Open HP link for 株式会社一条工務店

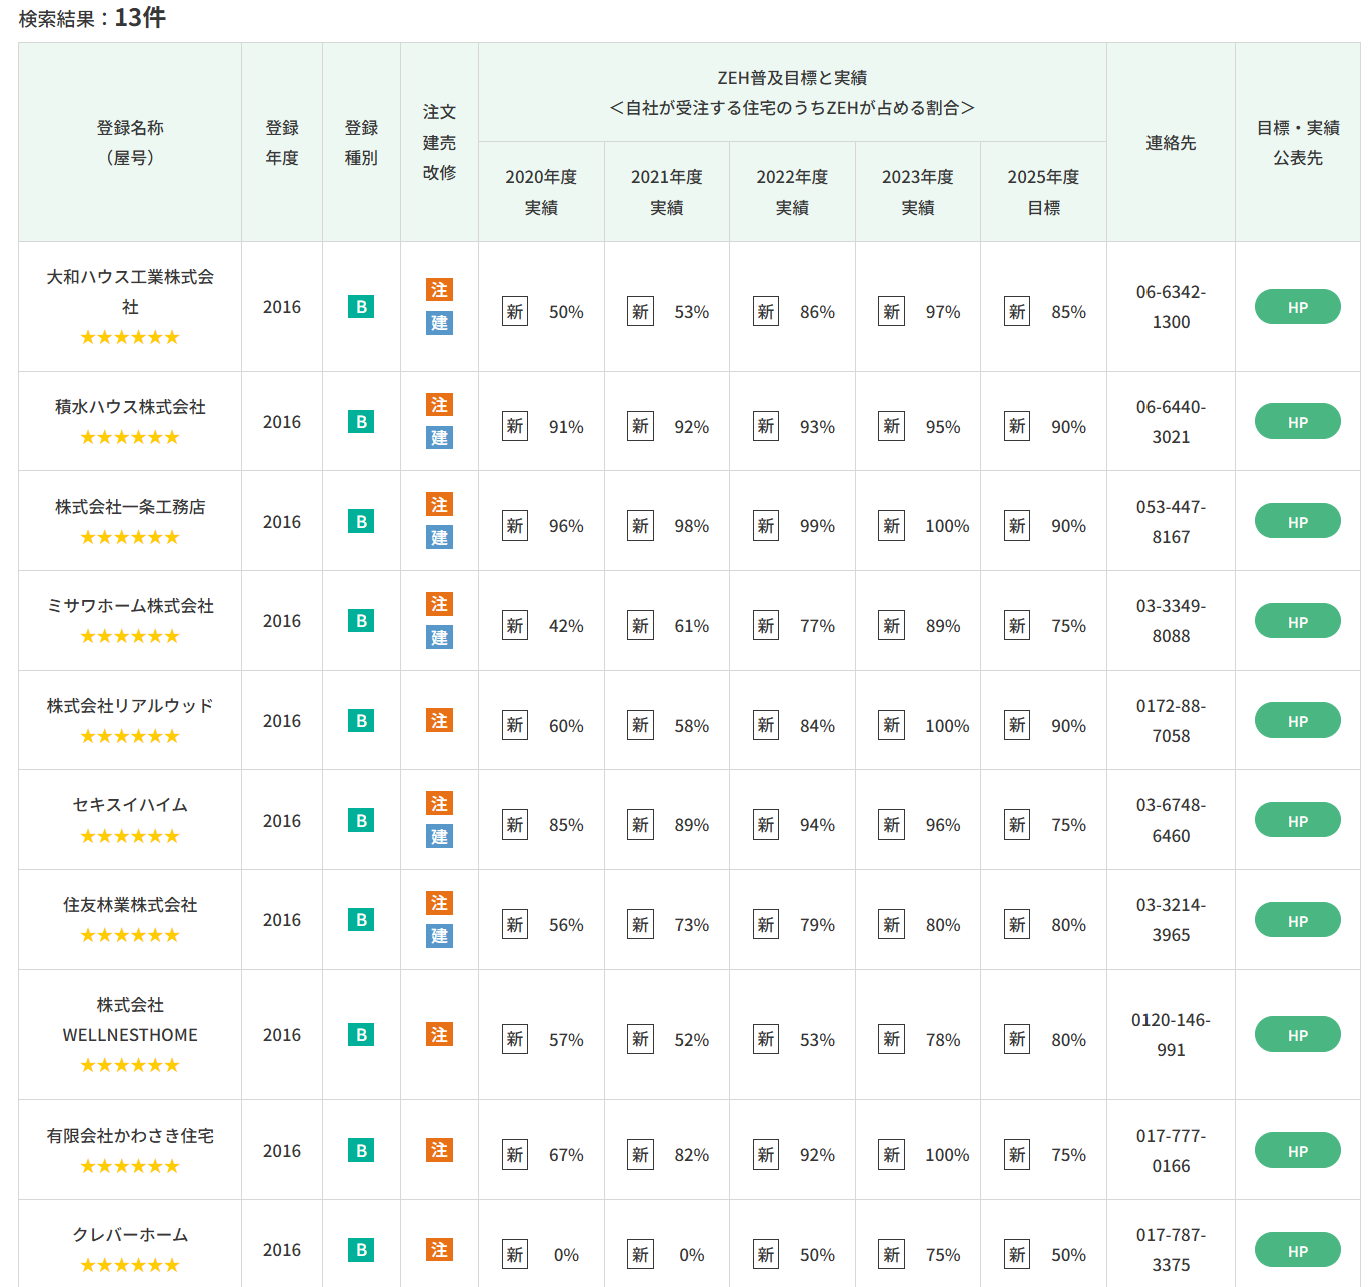[1297, 522]
